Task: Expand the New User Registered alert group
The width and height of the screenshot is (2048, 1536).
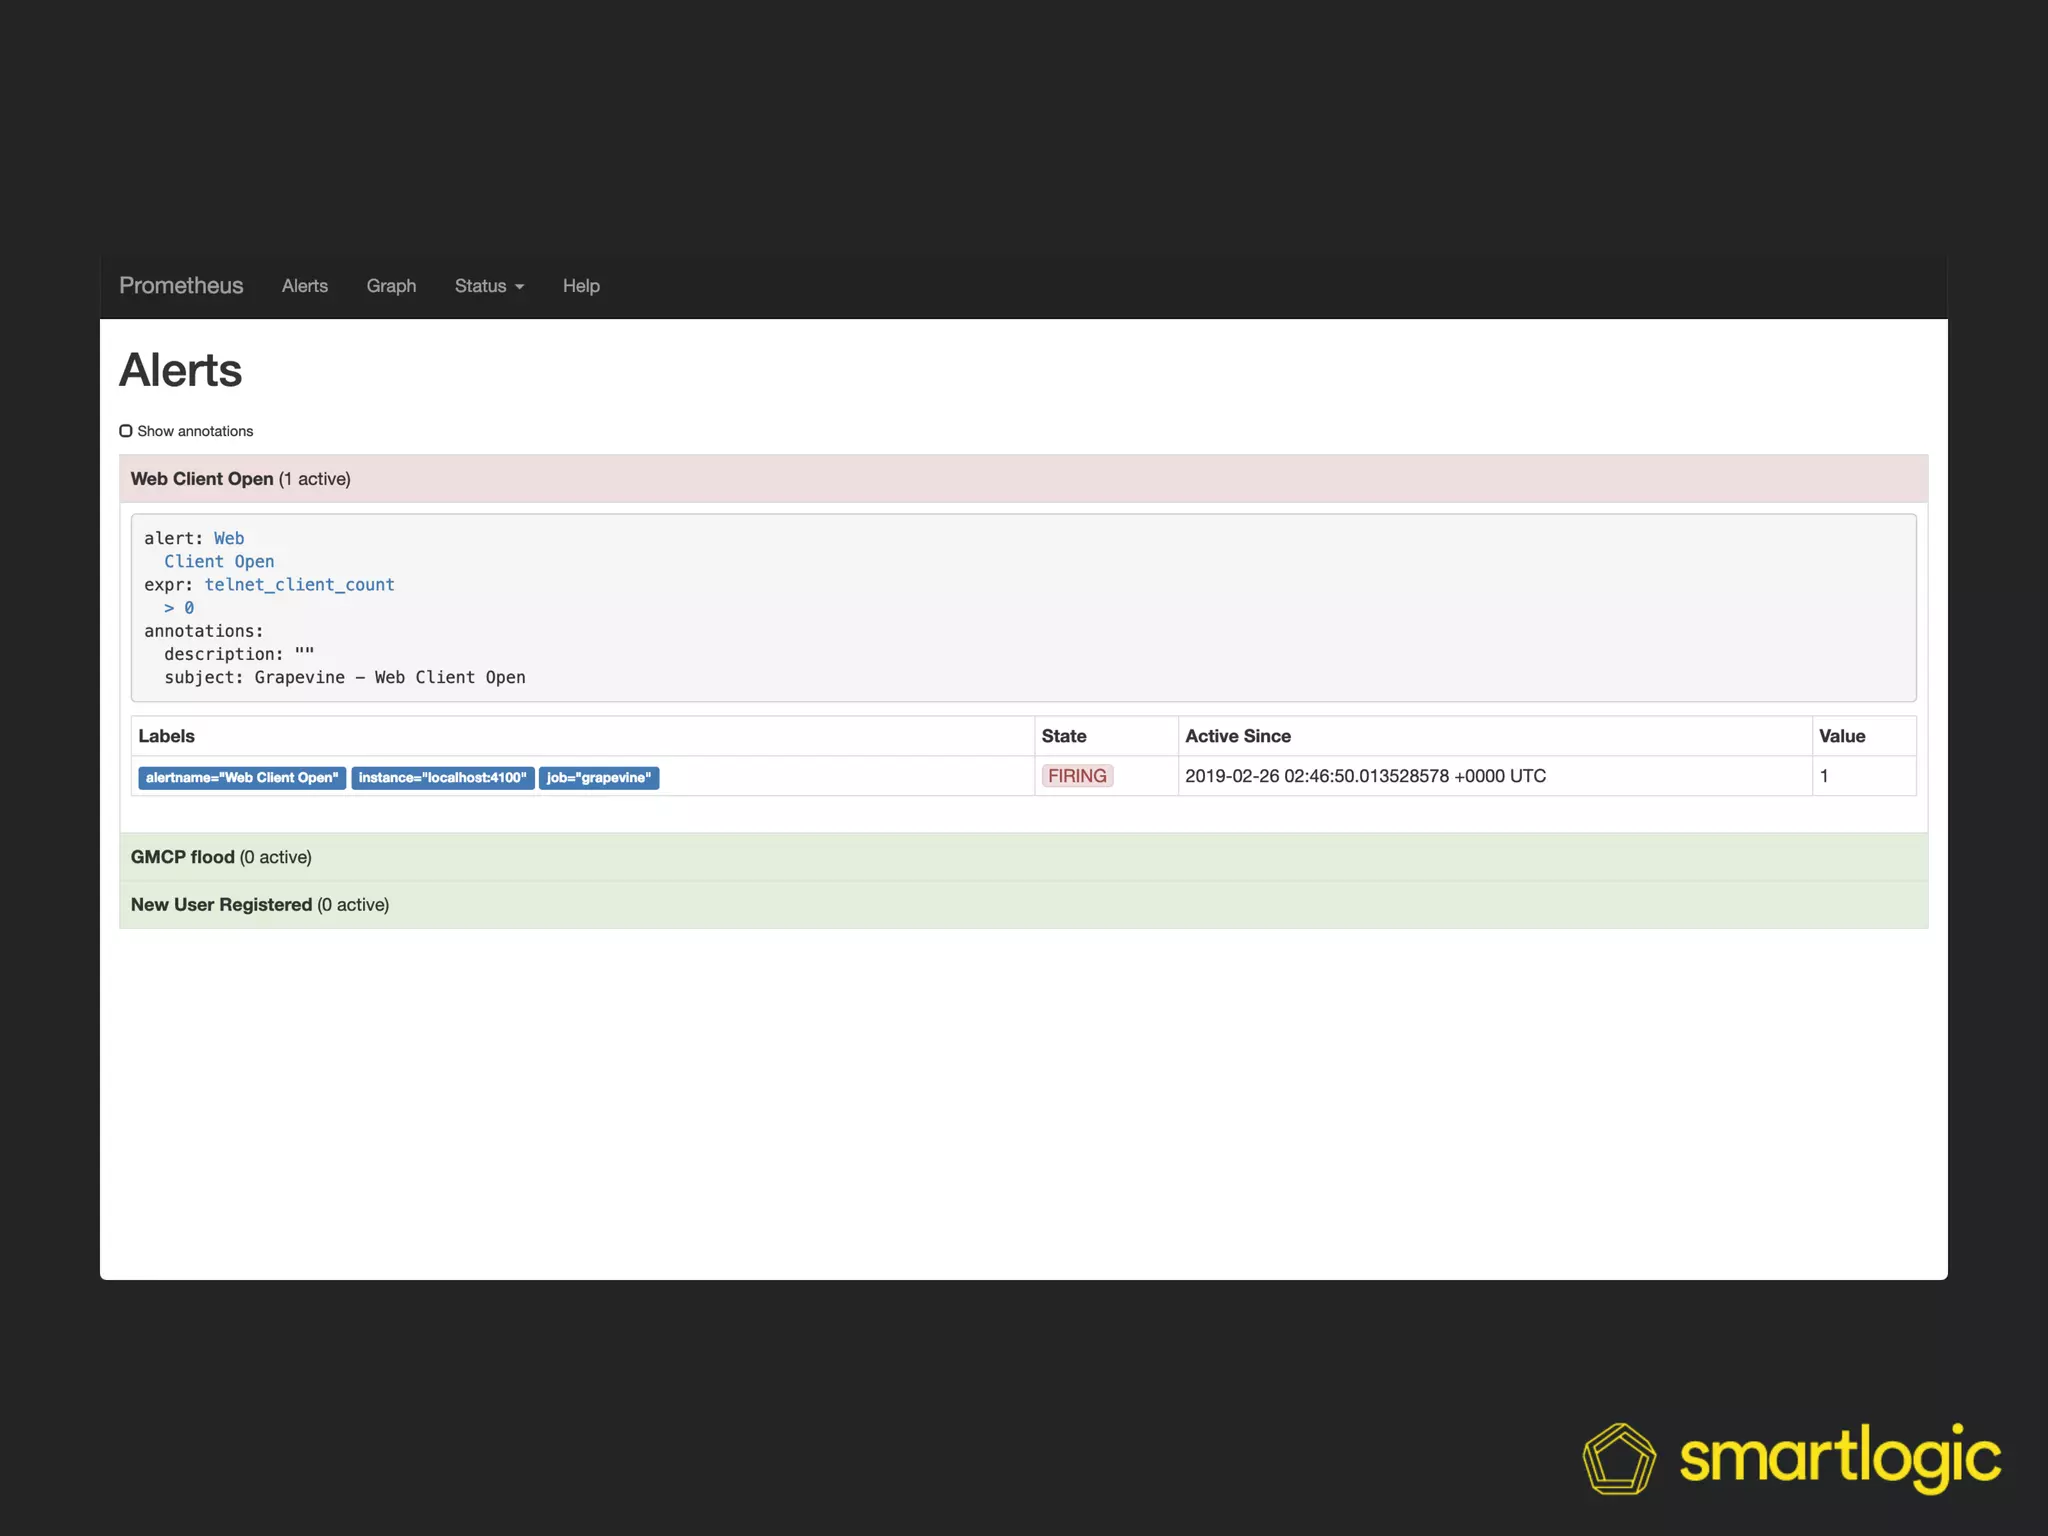Action: [x=259, y=905]
